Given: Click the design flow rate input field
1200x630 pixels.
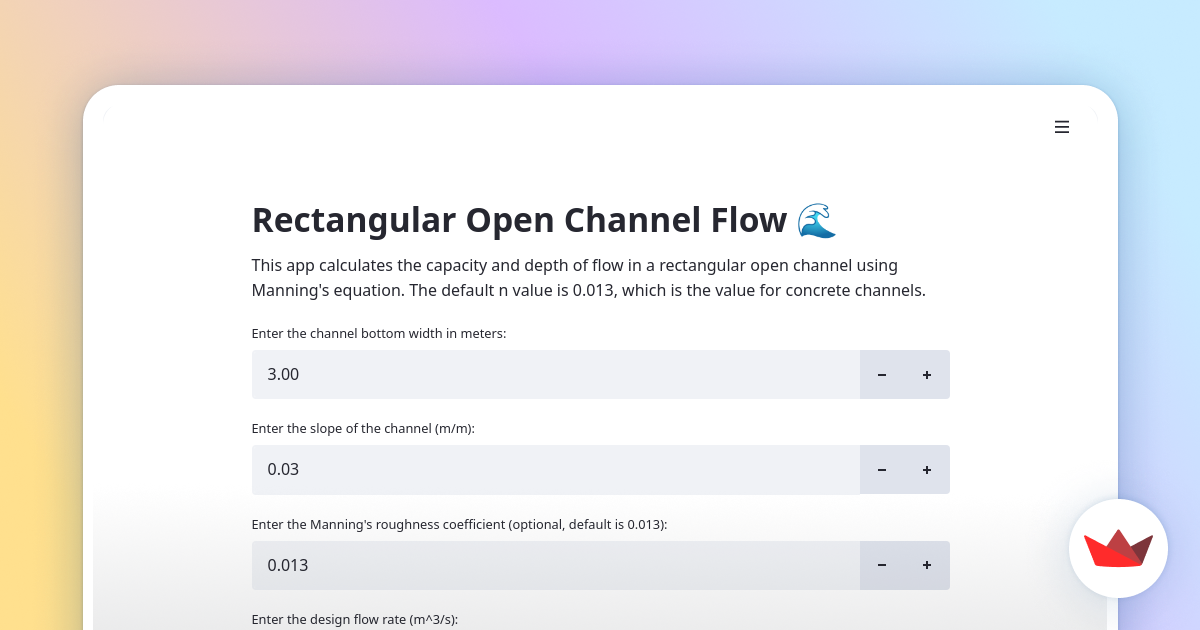Looking at the screenshot, I should (555, 628).
